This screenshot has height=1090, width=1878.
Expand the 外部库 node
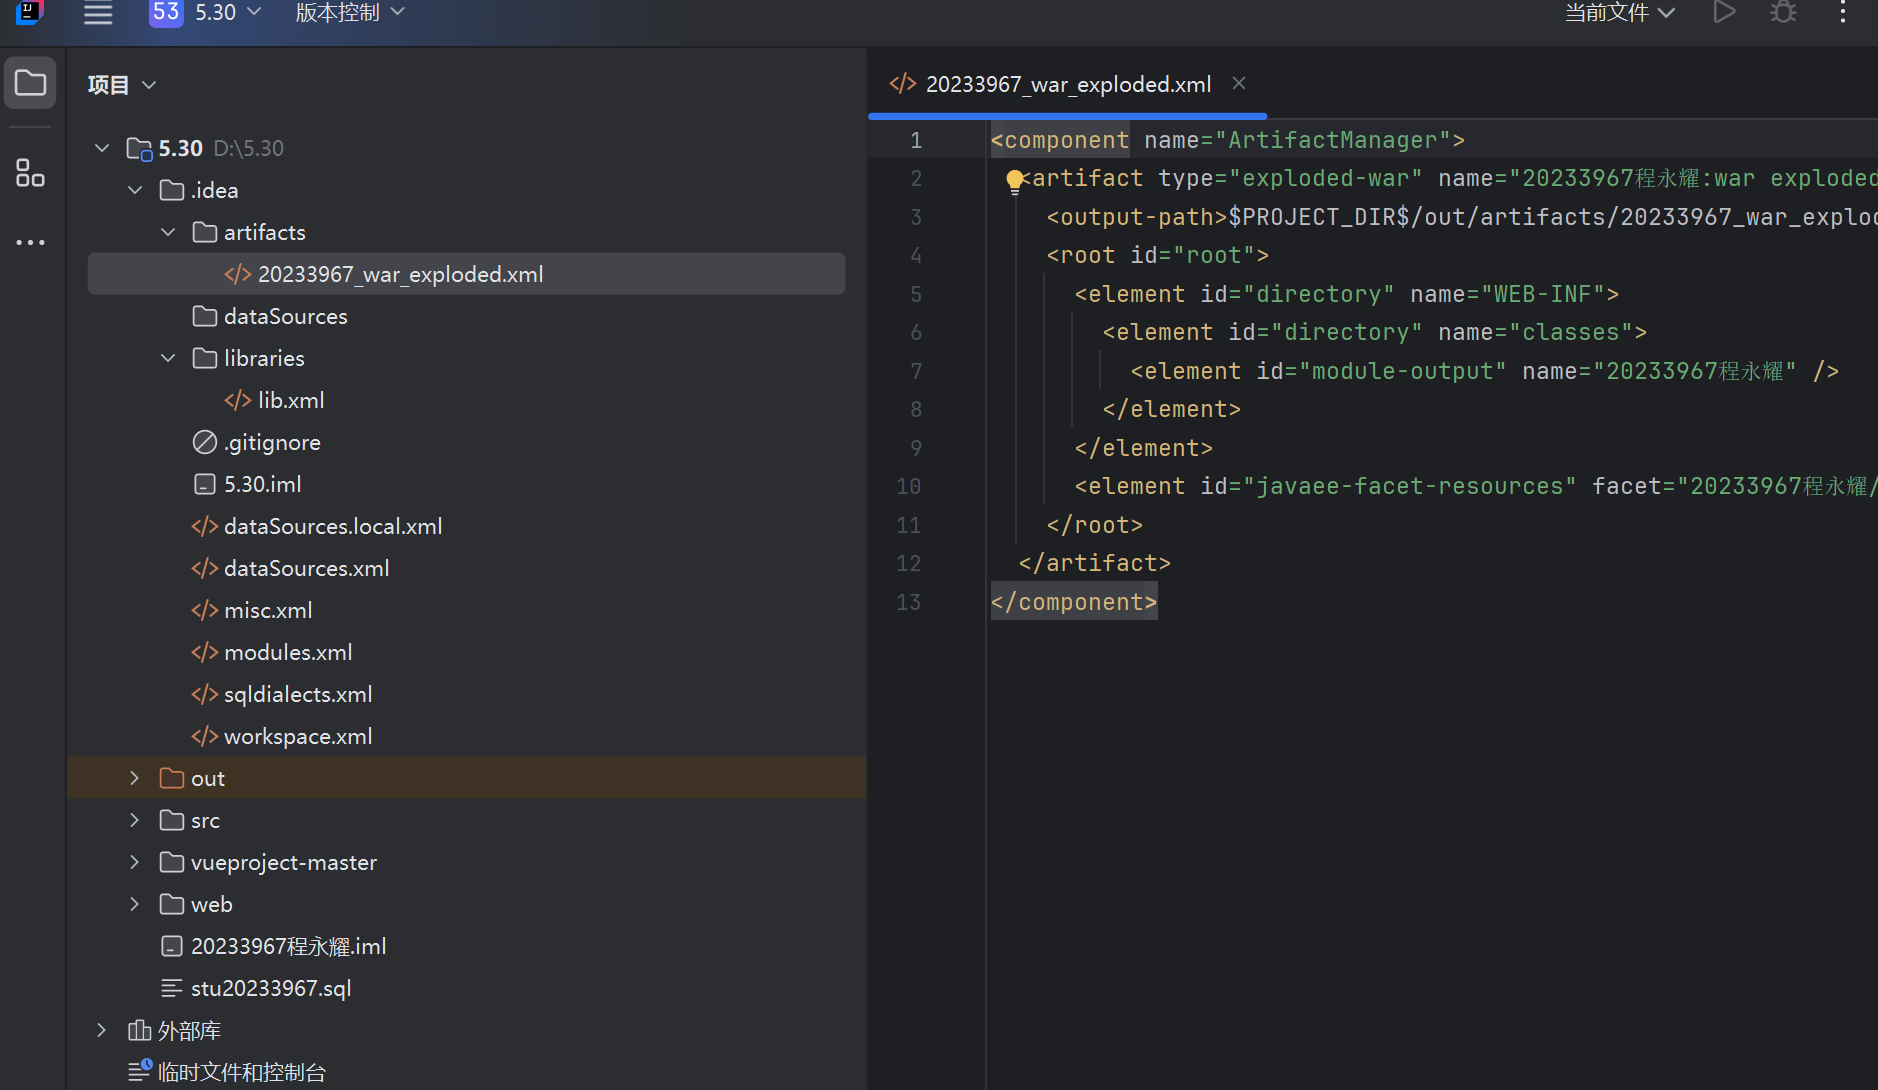pos(101,1030)
